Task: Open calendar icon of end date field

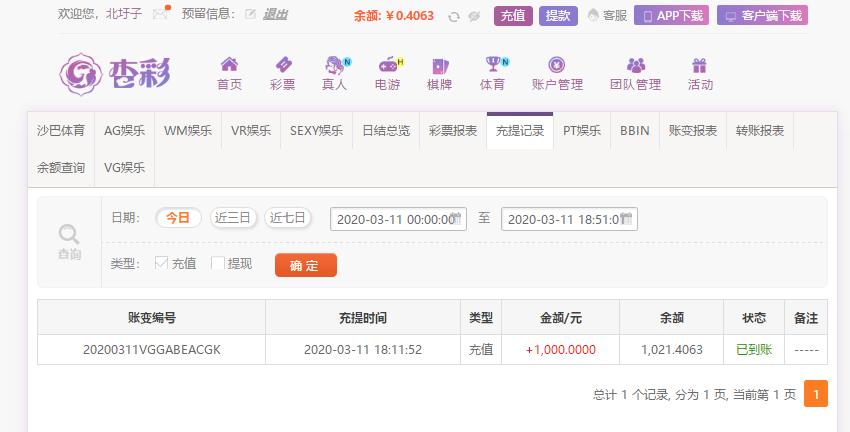Action: [627, 218]
